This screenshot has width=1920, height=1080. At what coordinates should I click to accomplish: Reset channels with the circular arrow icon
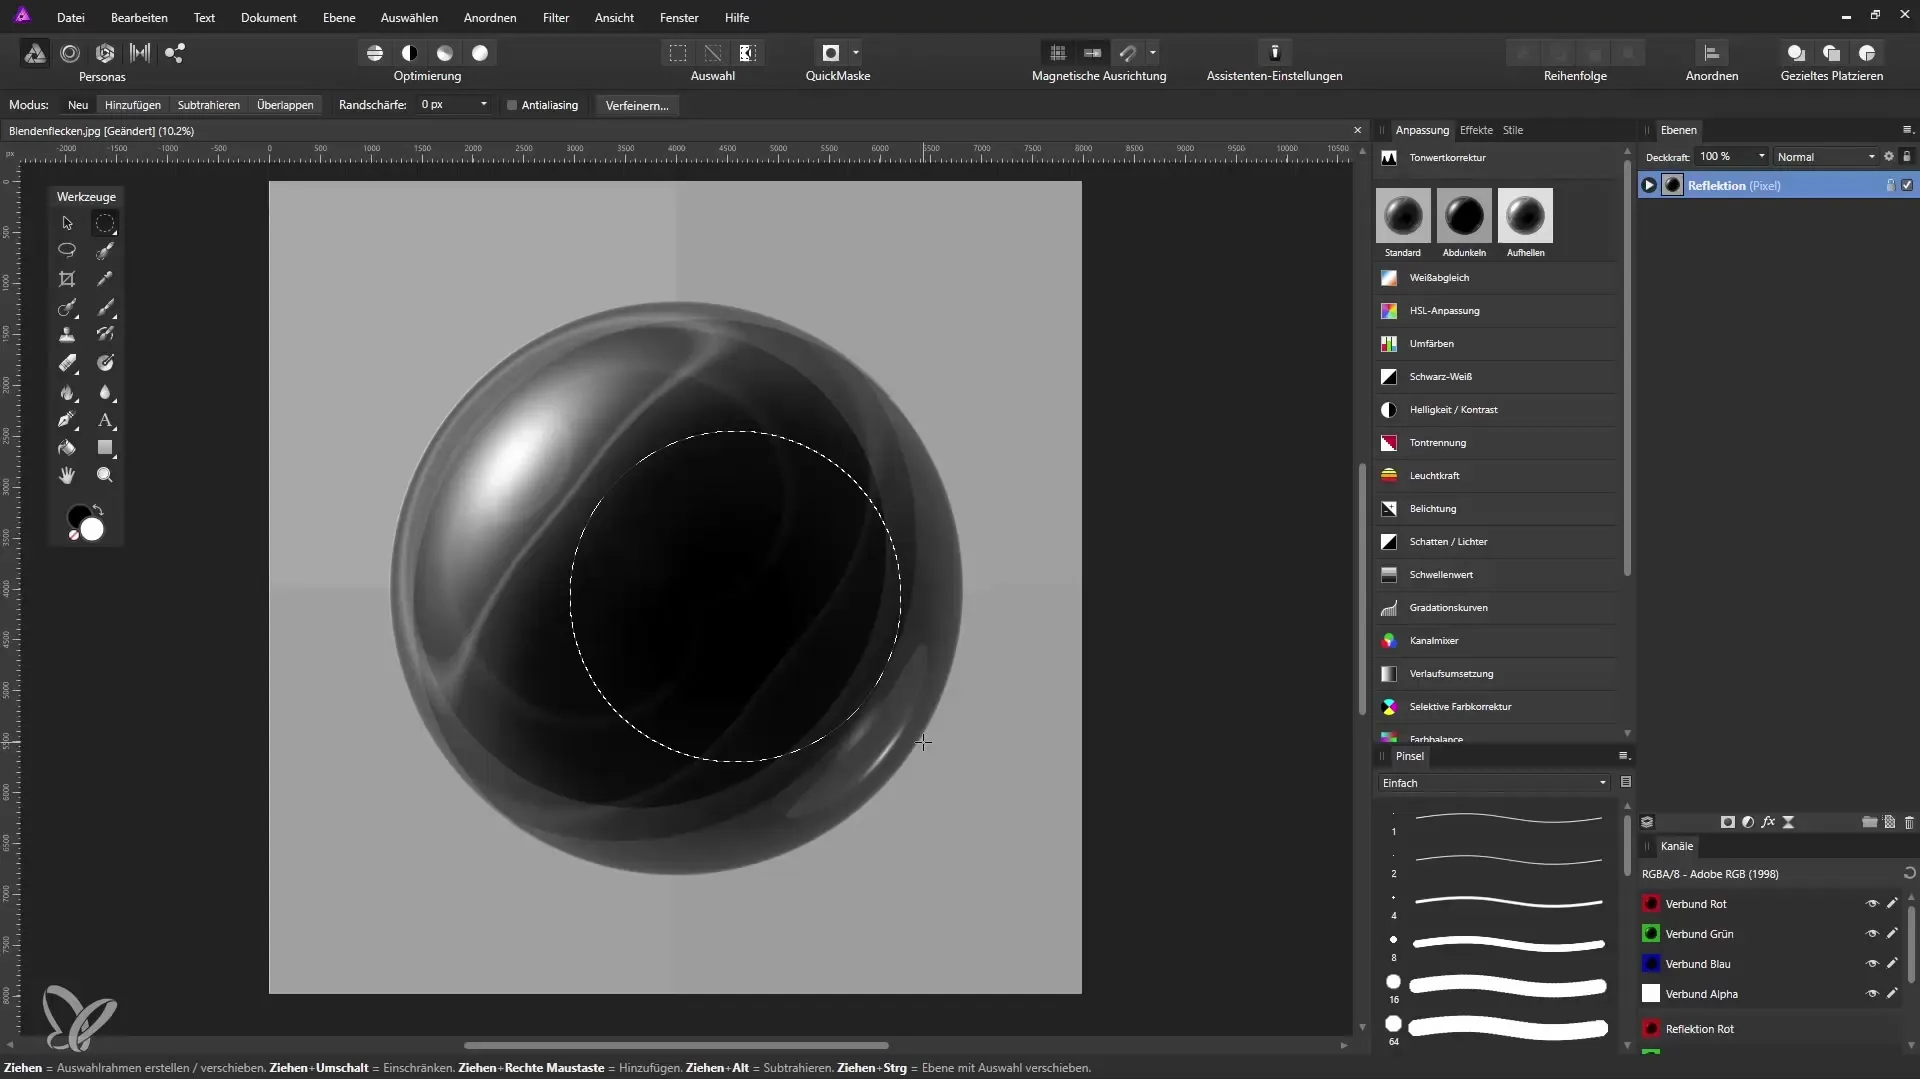[x=1909, y=873]
